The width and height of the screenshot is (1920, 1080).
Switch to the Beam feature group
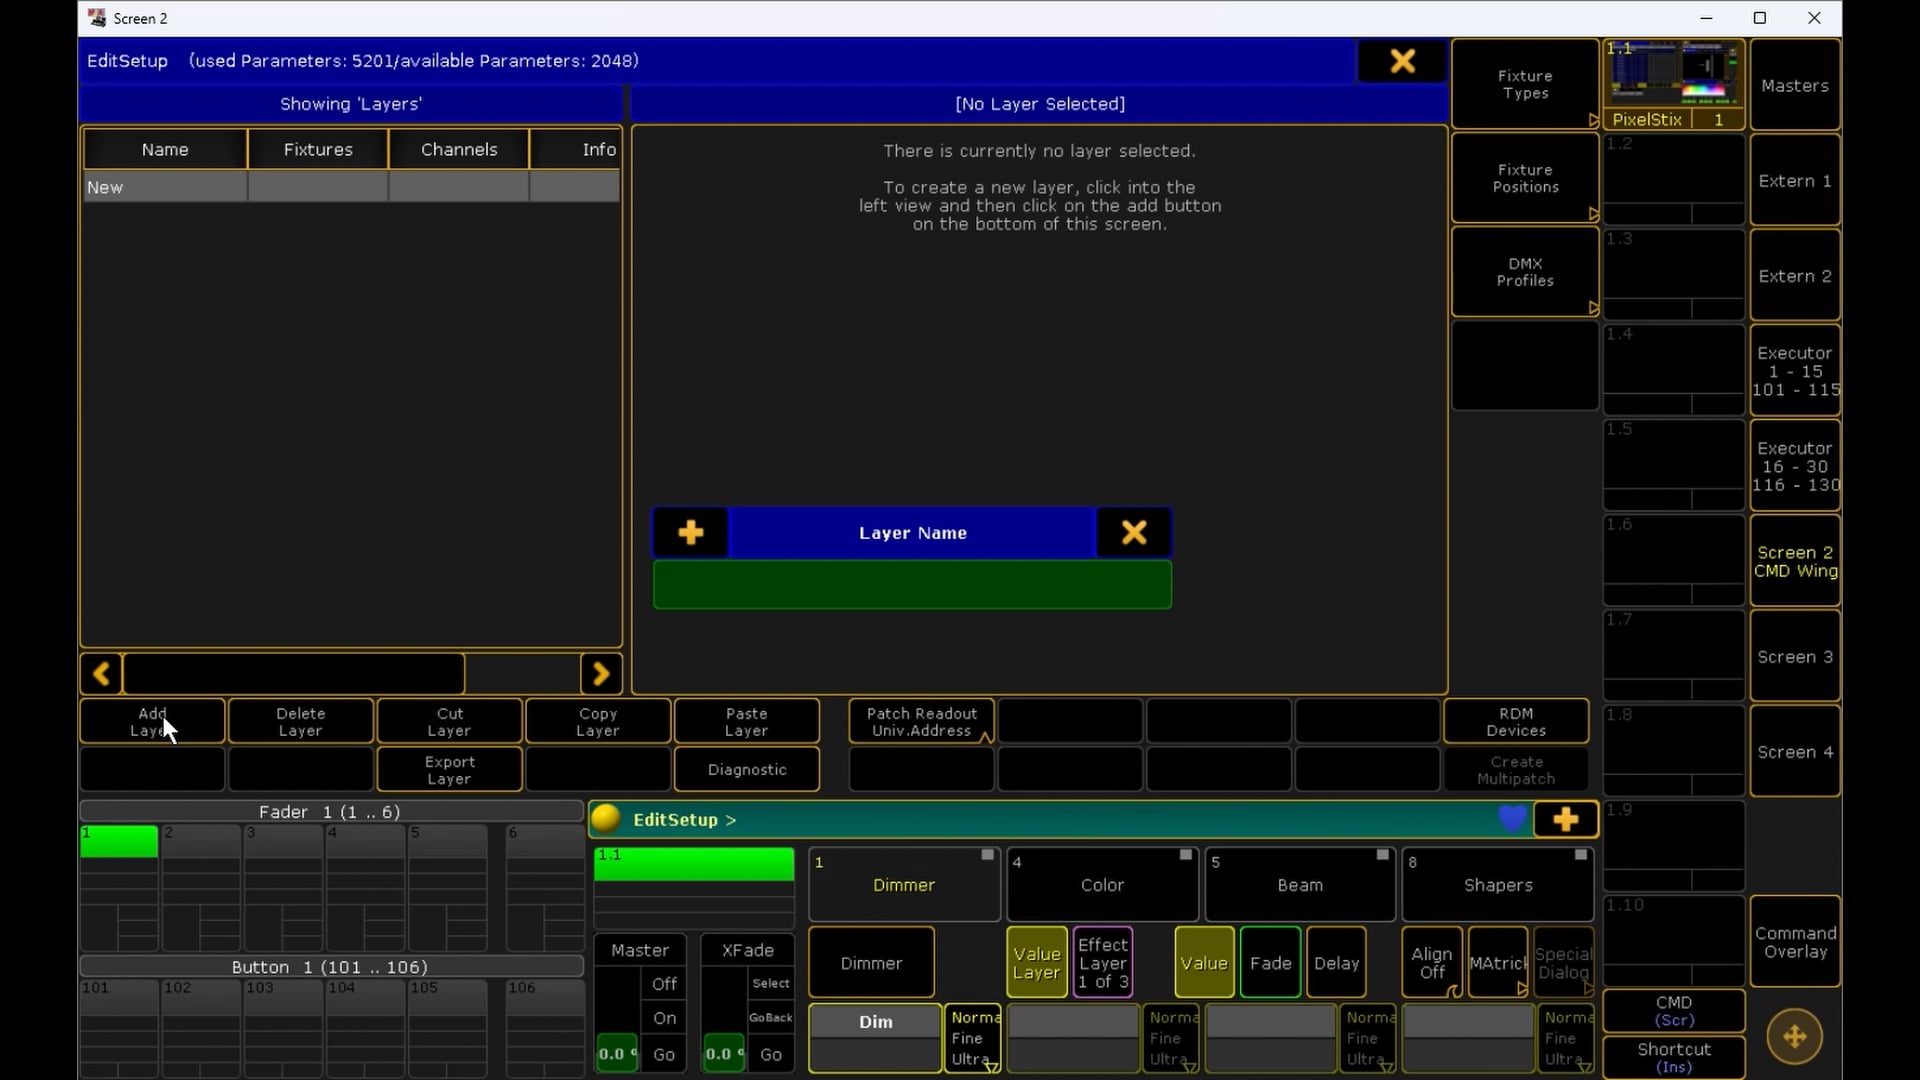[1299, 885]
